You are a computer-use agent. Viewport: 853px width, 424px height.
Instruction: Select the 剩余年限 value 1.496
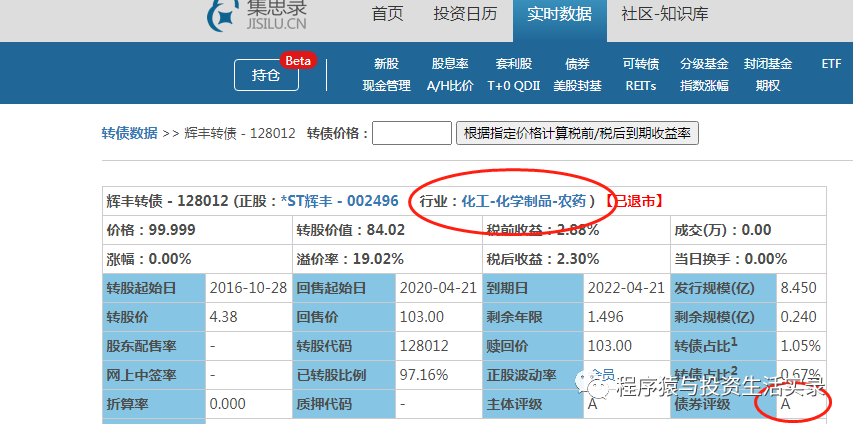605,317
